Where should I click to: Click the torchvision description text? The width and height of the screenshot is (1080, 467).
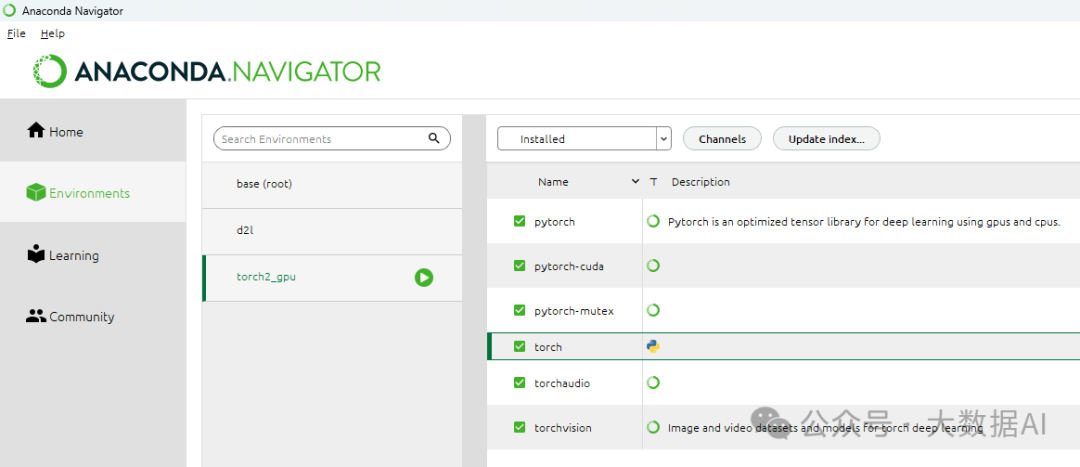(x=825, y=428)
